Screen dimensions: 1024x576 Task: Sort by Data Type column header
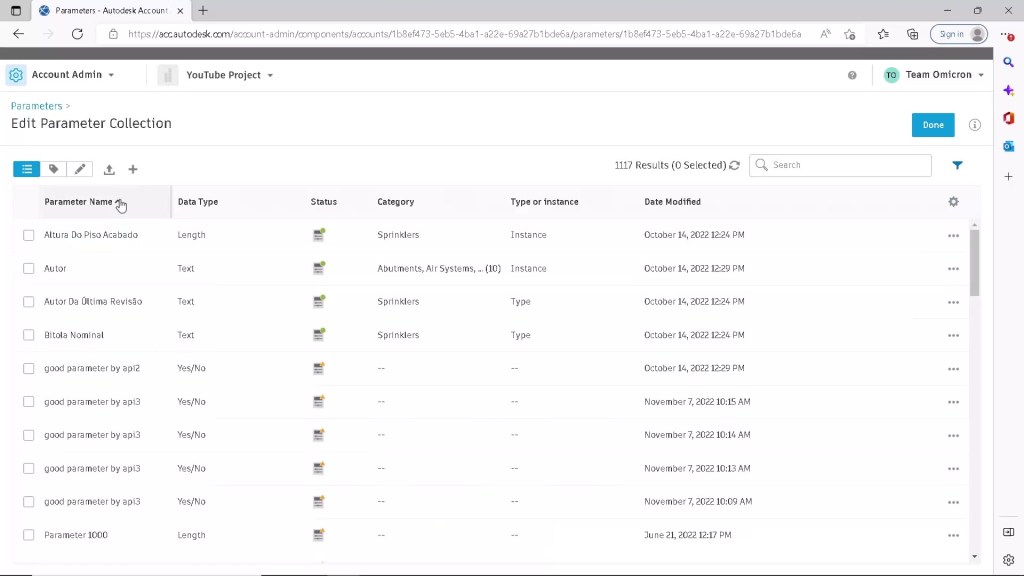pos(198,202)
